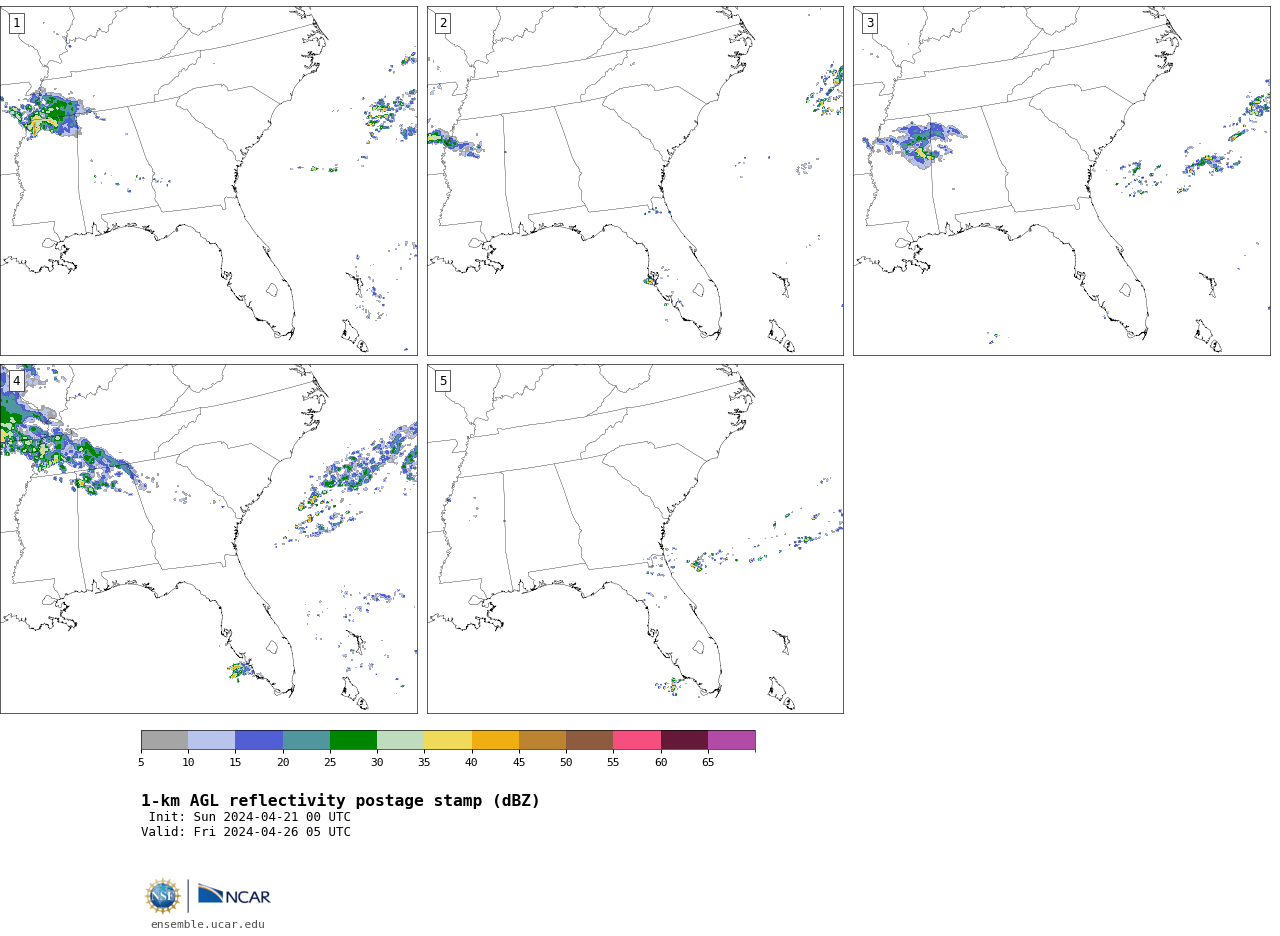Click the brown 50-55 dBZ swatch

[589, 740]
